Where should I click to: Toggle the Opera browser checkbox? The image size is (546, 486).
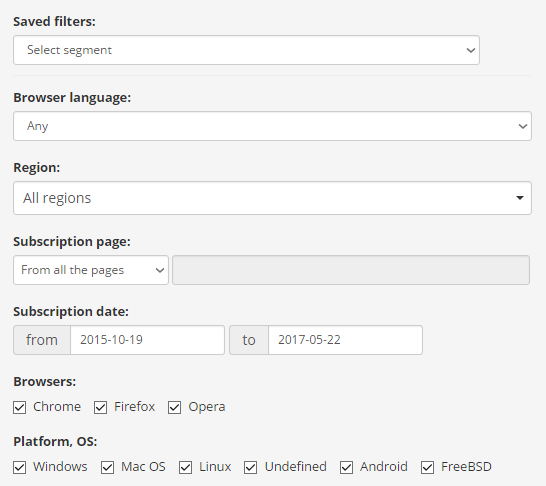174,407
